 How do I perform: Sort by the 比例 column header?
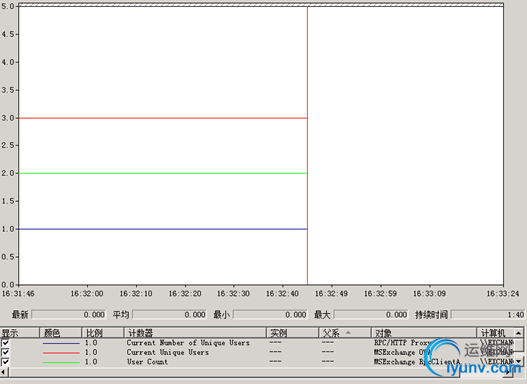(x=103, y=333)
